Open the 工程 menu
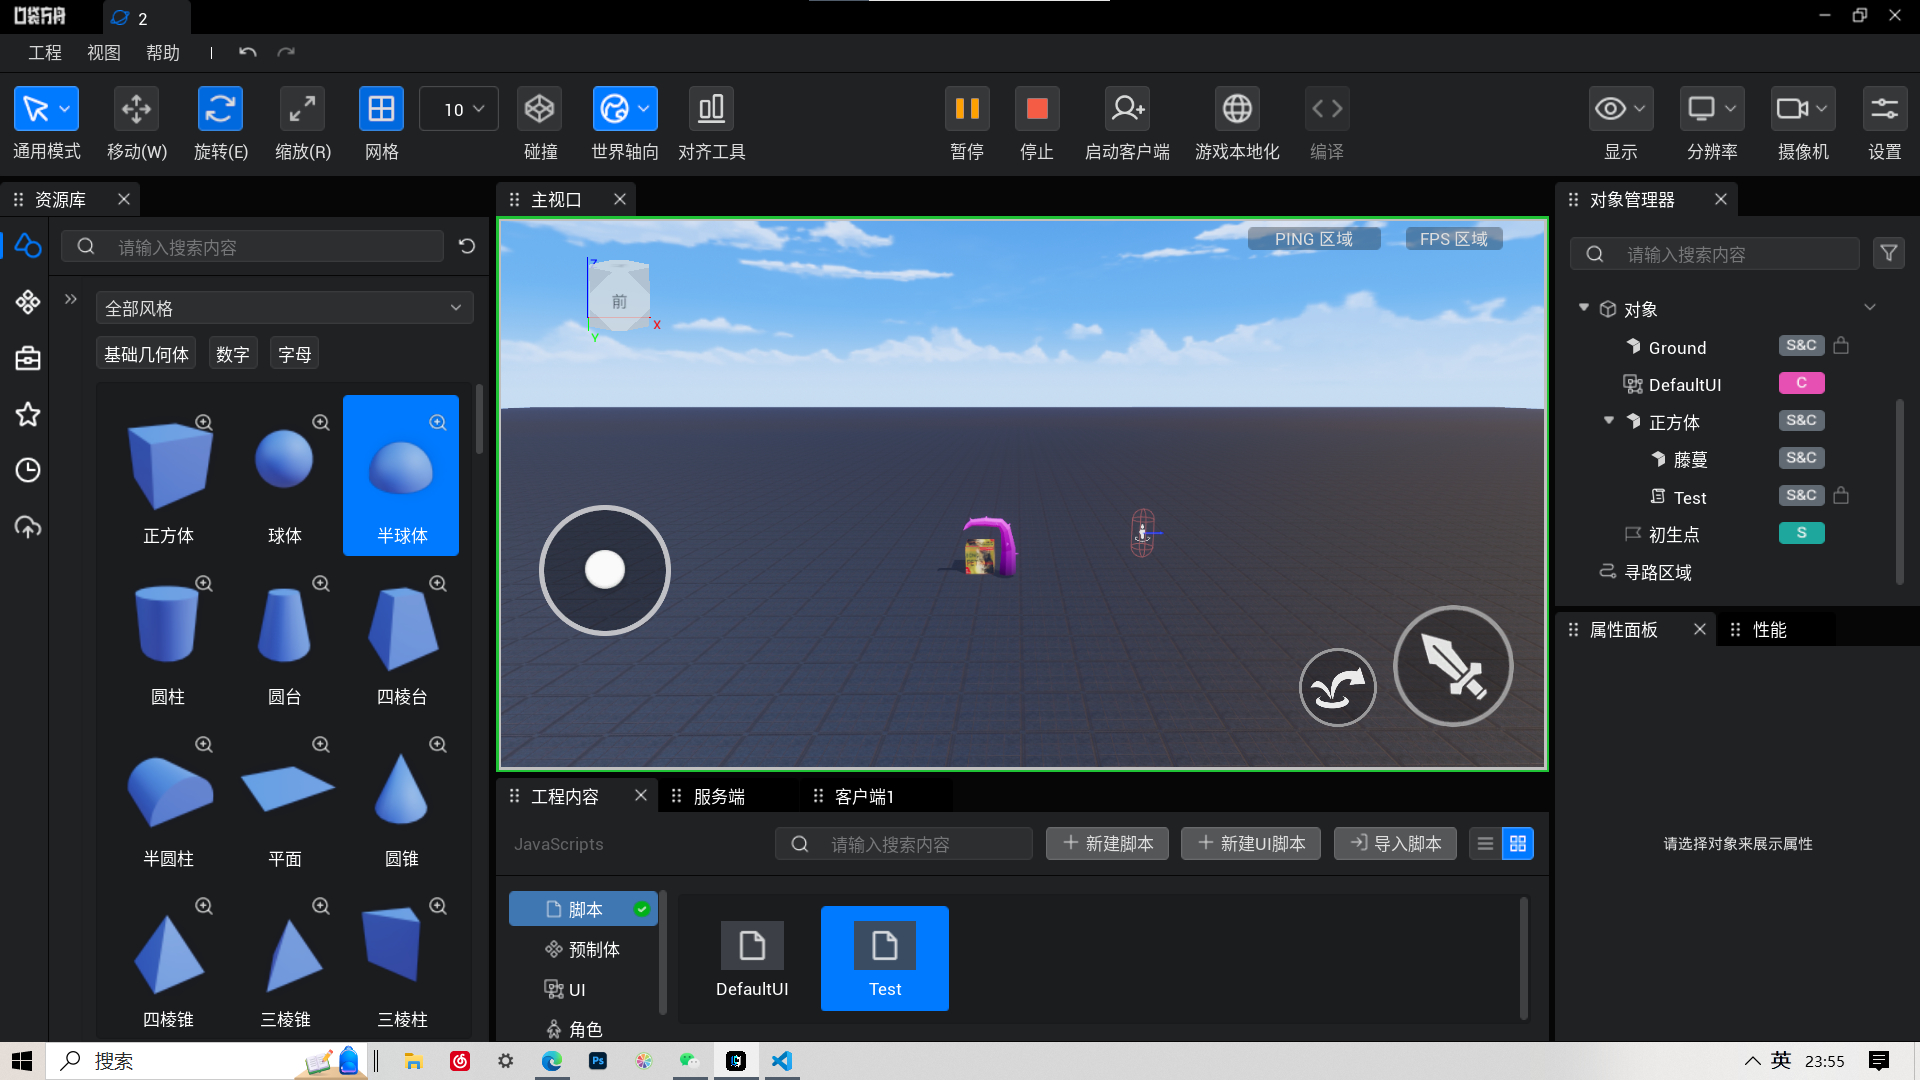Viewport: 1920px width, 1080px height. pyautogui.click(x=45, y=53)
